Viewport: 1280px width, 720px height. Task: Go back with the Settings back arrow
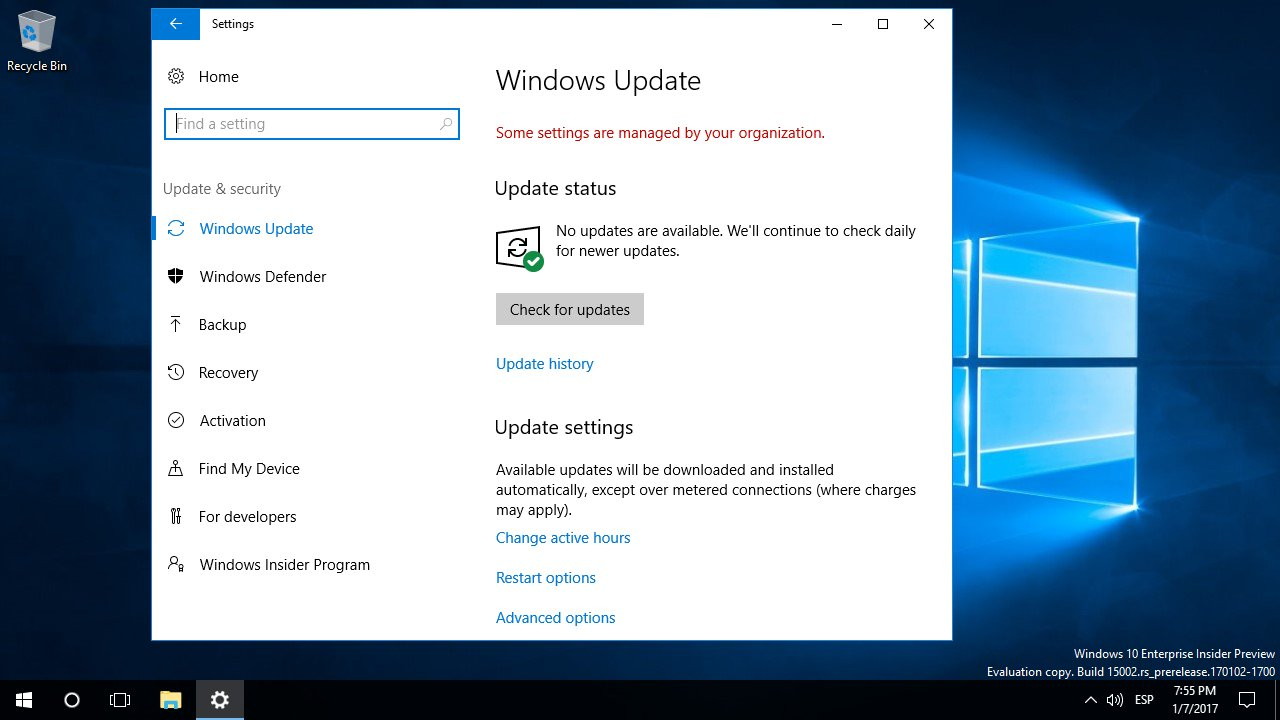click(176, 24)
